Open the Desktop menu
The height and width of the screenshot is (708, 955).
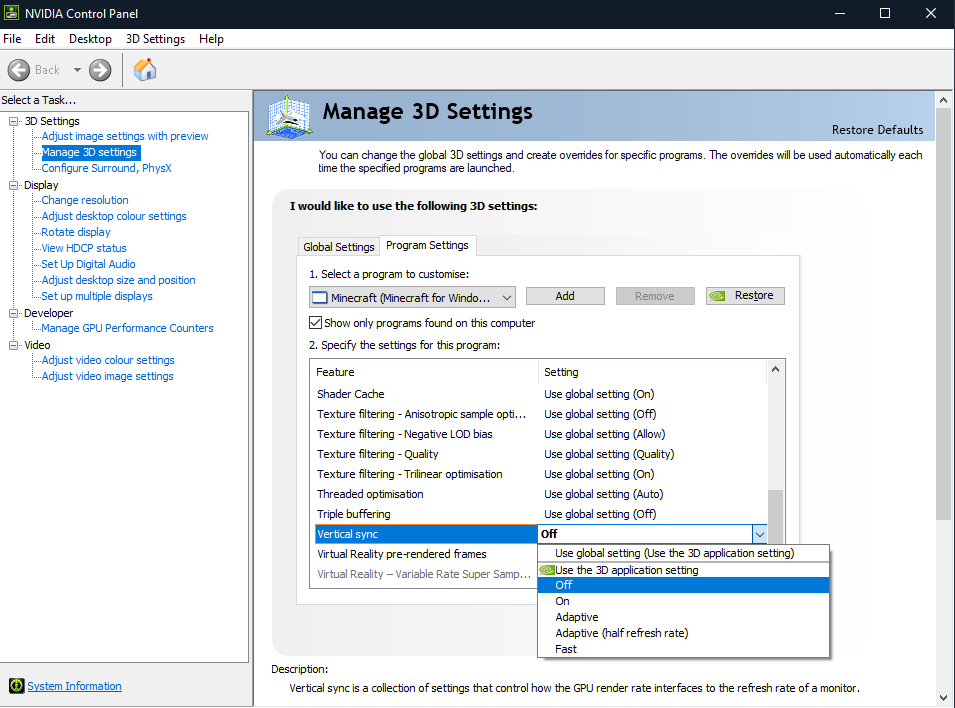[x=90, y=39]
